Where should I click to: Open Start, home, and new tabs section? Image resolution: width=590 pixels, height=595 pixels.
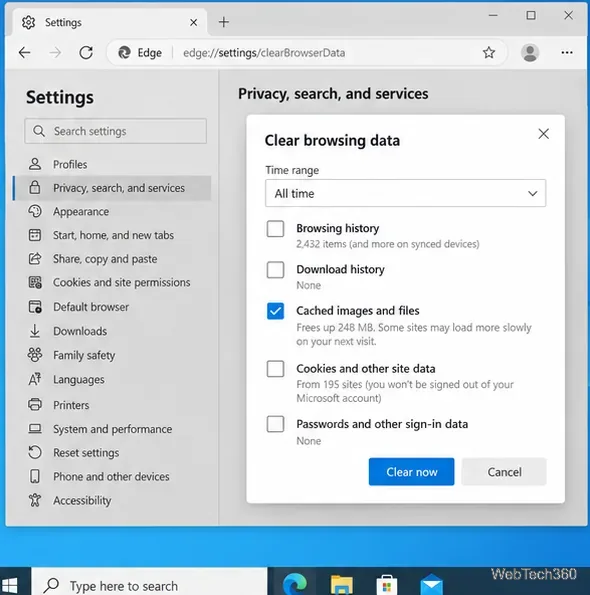pyautogui.click(x=112, y=235)
